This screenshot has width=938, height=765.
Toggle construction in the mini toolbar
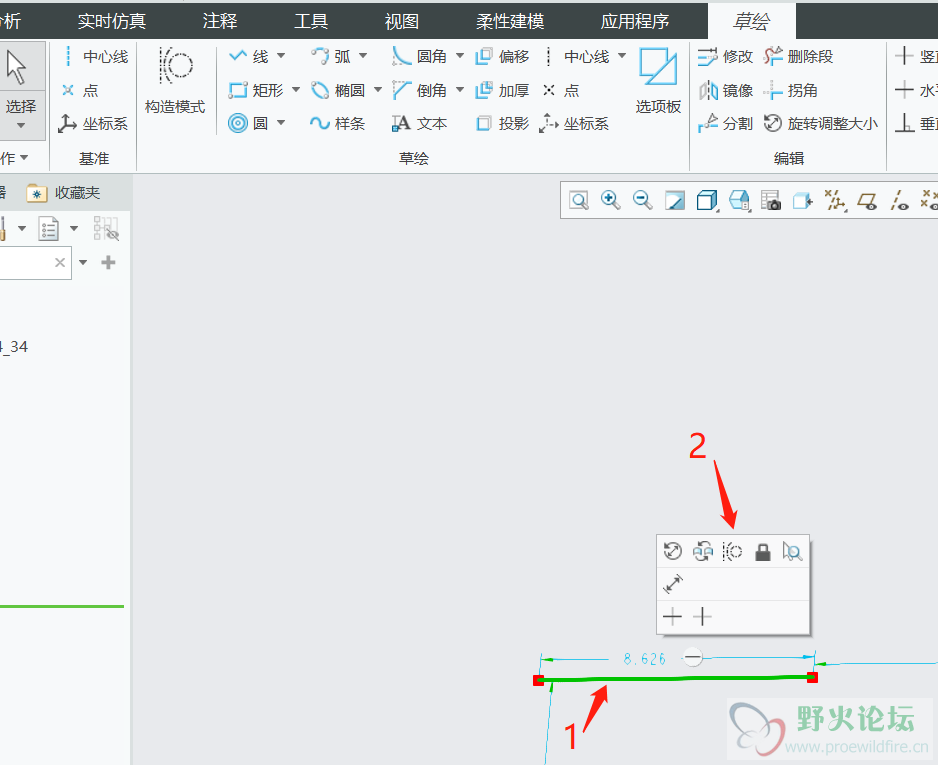(x=732, y=551)
